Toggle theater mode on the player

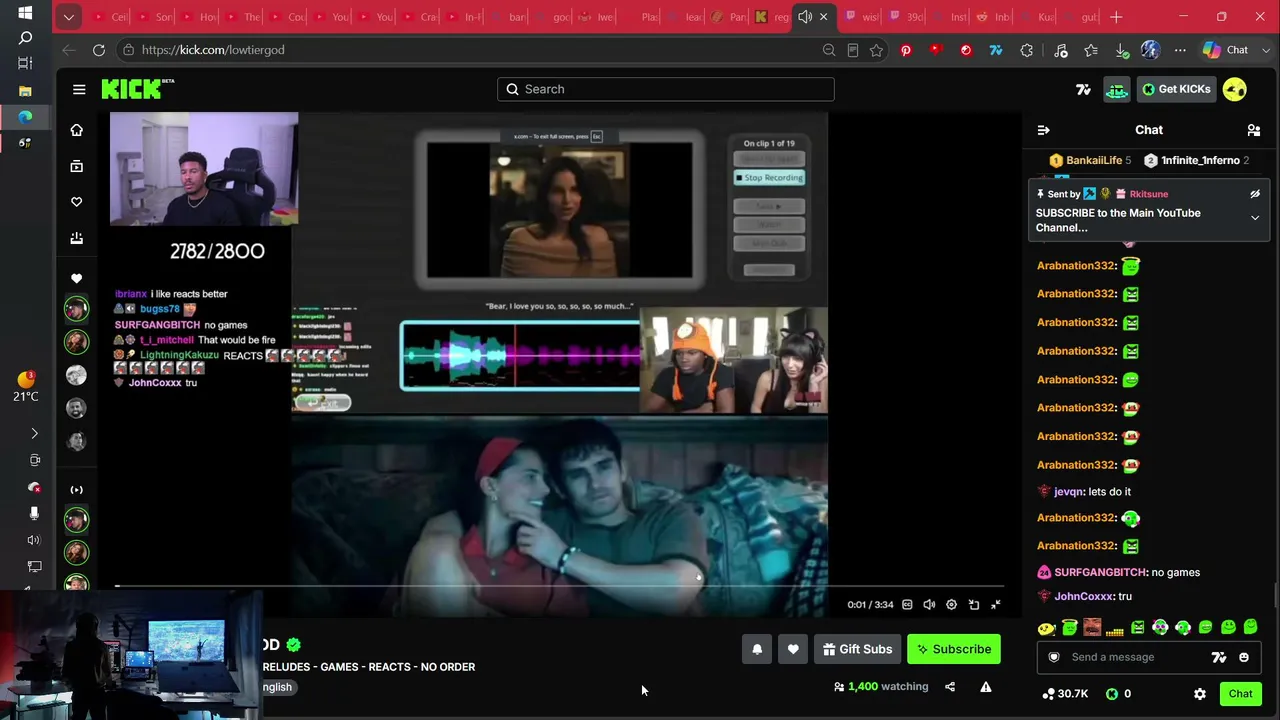[x=973, y=604]
